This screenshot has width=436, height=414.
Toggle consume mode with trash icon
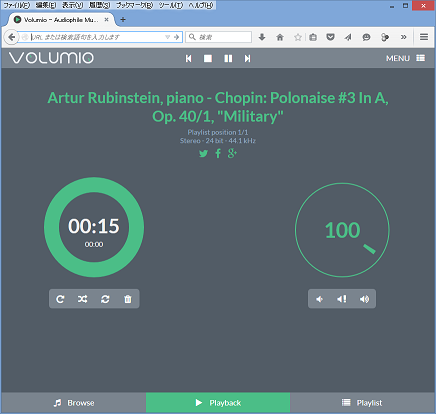coord(128,299)
